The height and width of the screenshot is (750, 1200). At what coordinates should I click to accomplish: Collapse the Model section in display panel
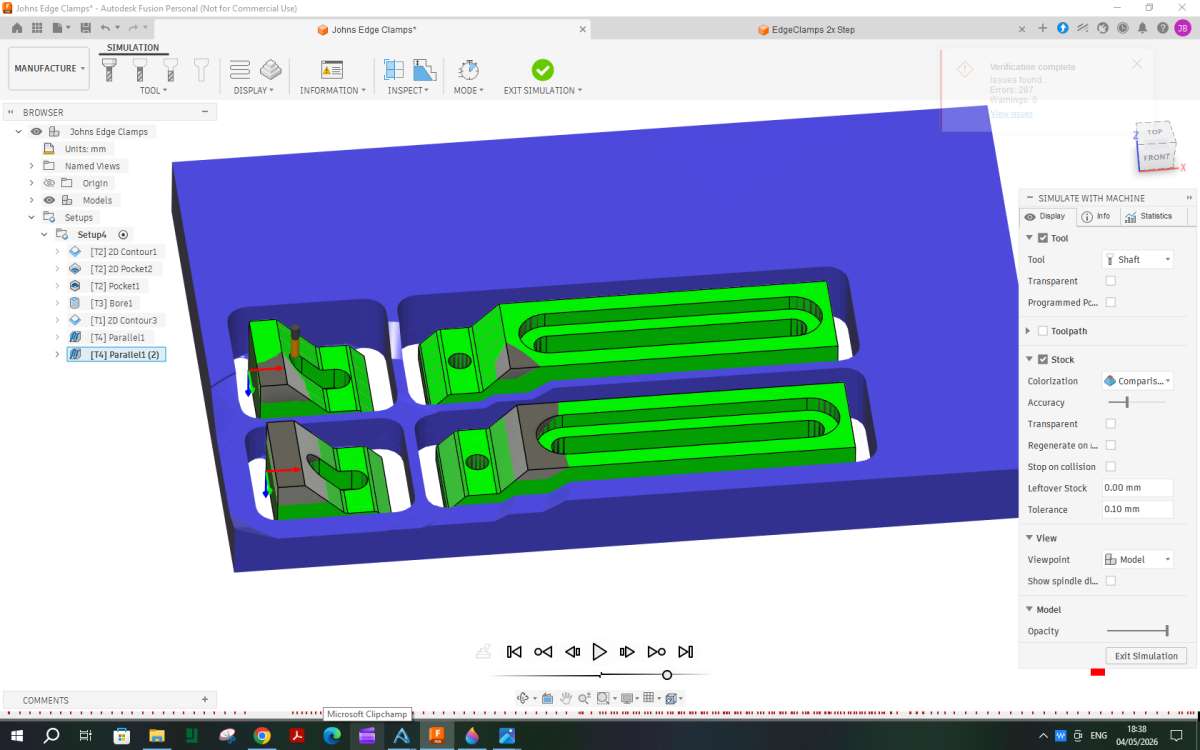pos(1029,609)
